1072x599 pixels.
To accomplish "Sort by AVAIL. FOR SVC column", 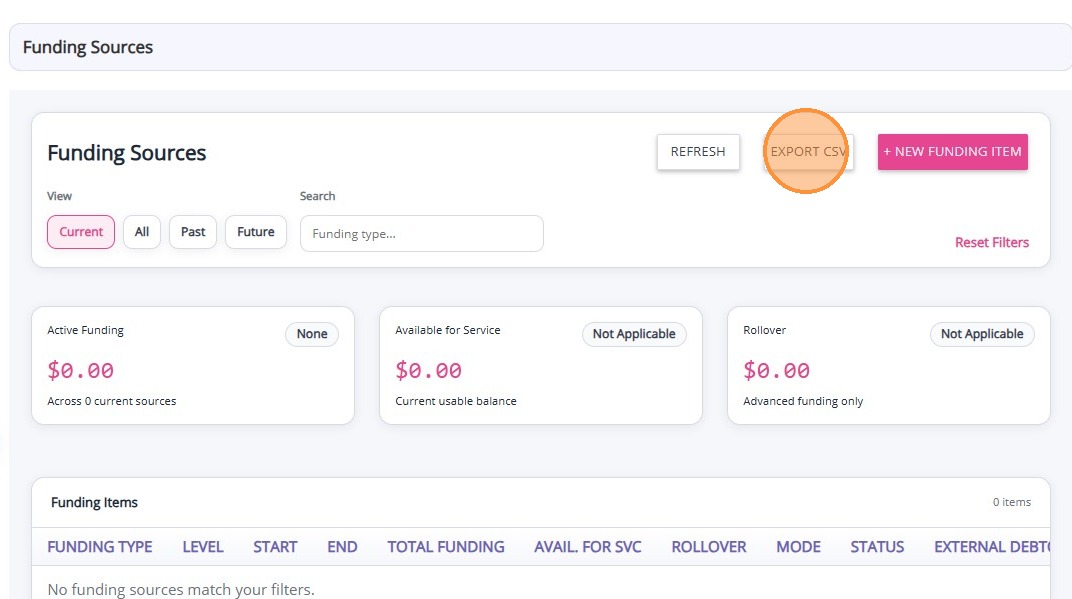I will point(588,547).
